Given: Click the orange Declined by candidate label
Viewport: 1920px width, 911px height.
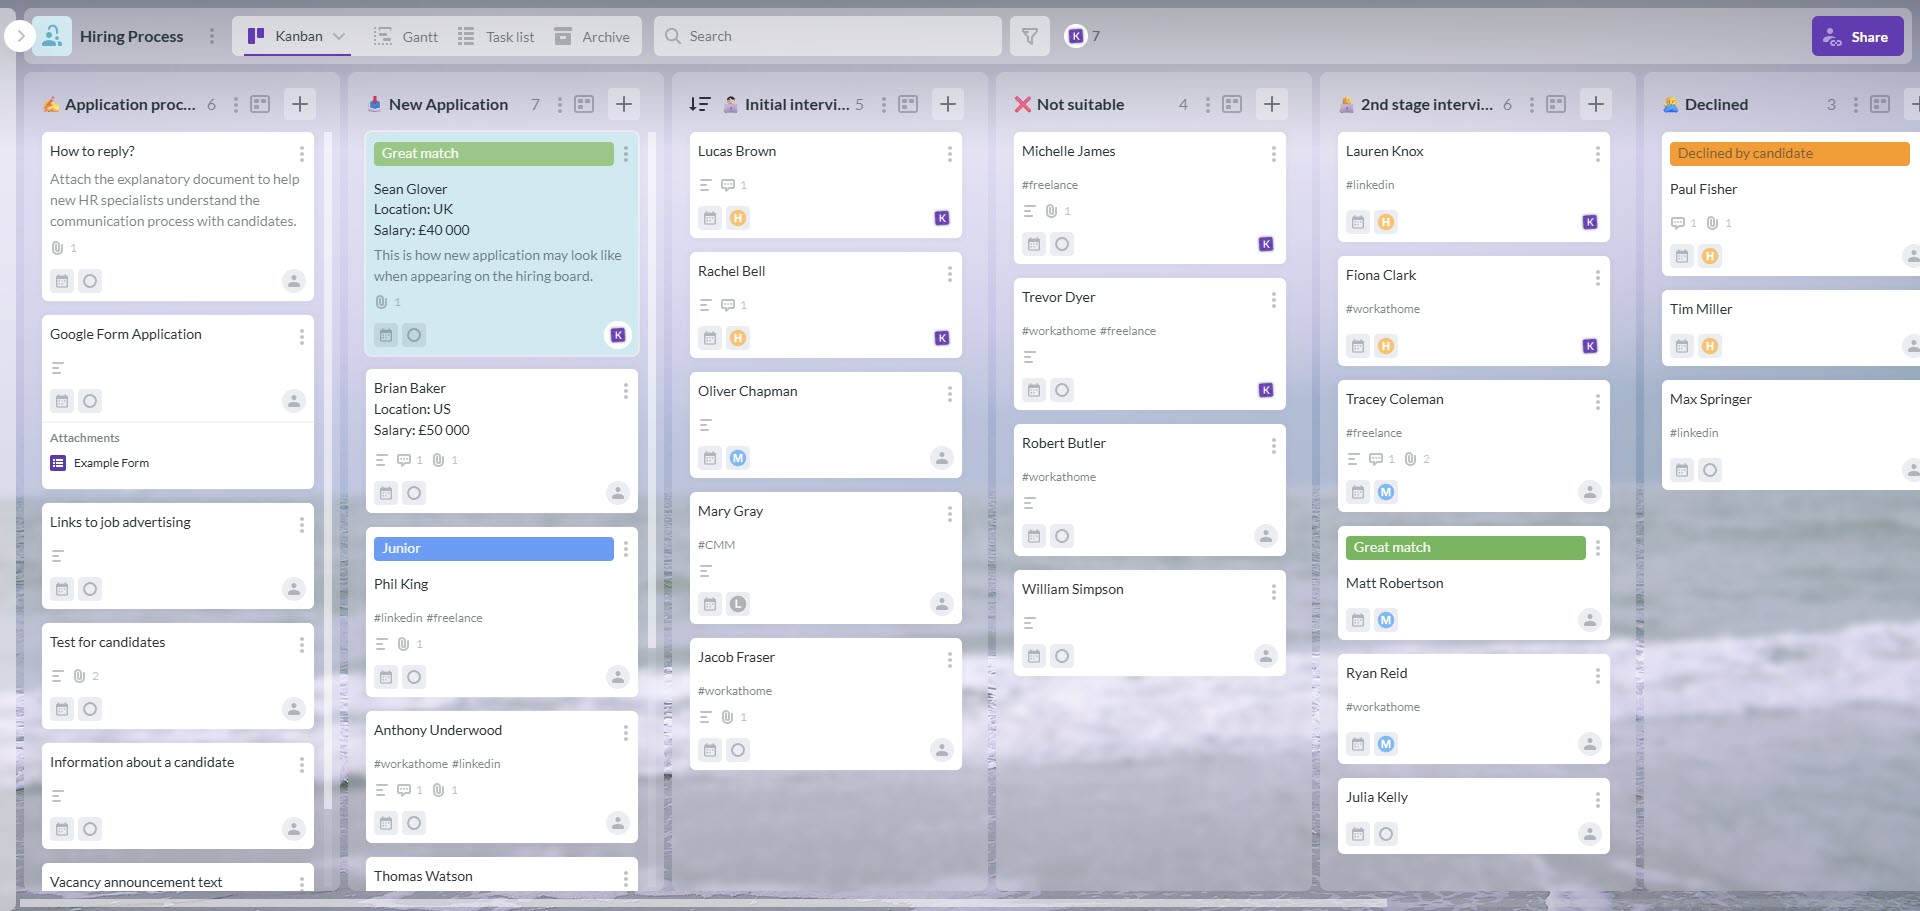Looking at the screenshot, I should coord(1789,152).
